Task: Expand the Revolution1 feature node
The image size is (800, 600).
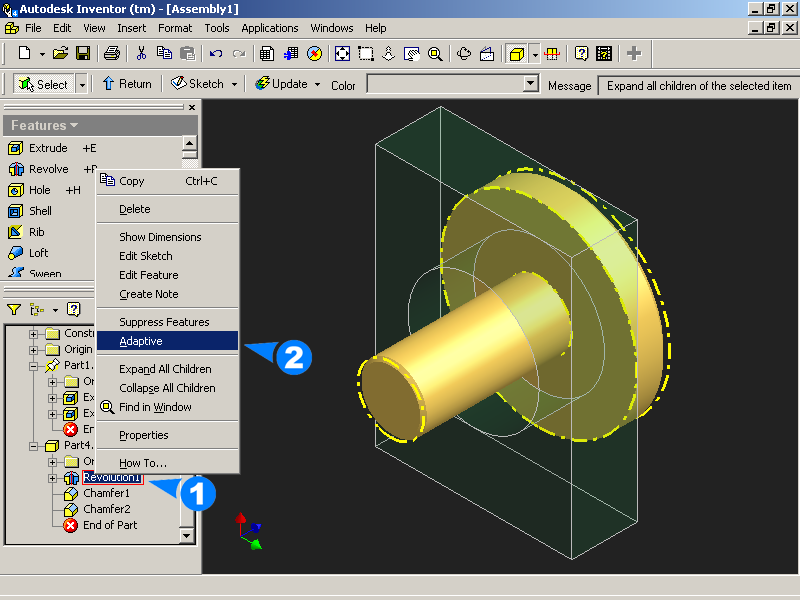Action: (x=53, y=478)
